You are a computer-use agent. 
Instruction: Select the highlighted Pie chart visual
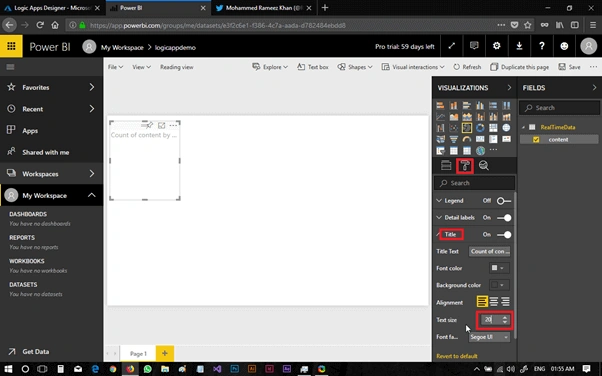click(x=467, y=128)
